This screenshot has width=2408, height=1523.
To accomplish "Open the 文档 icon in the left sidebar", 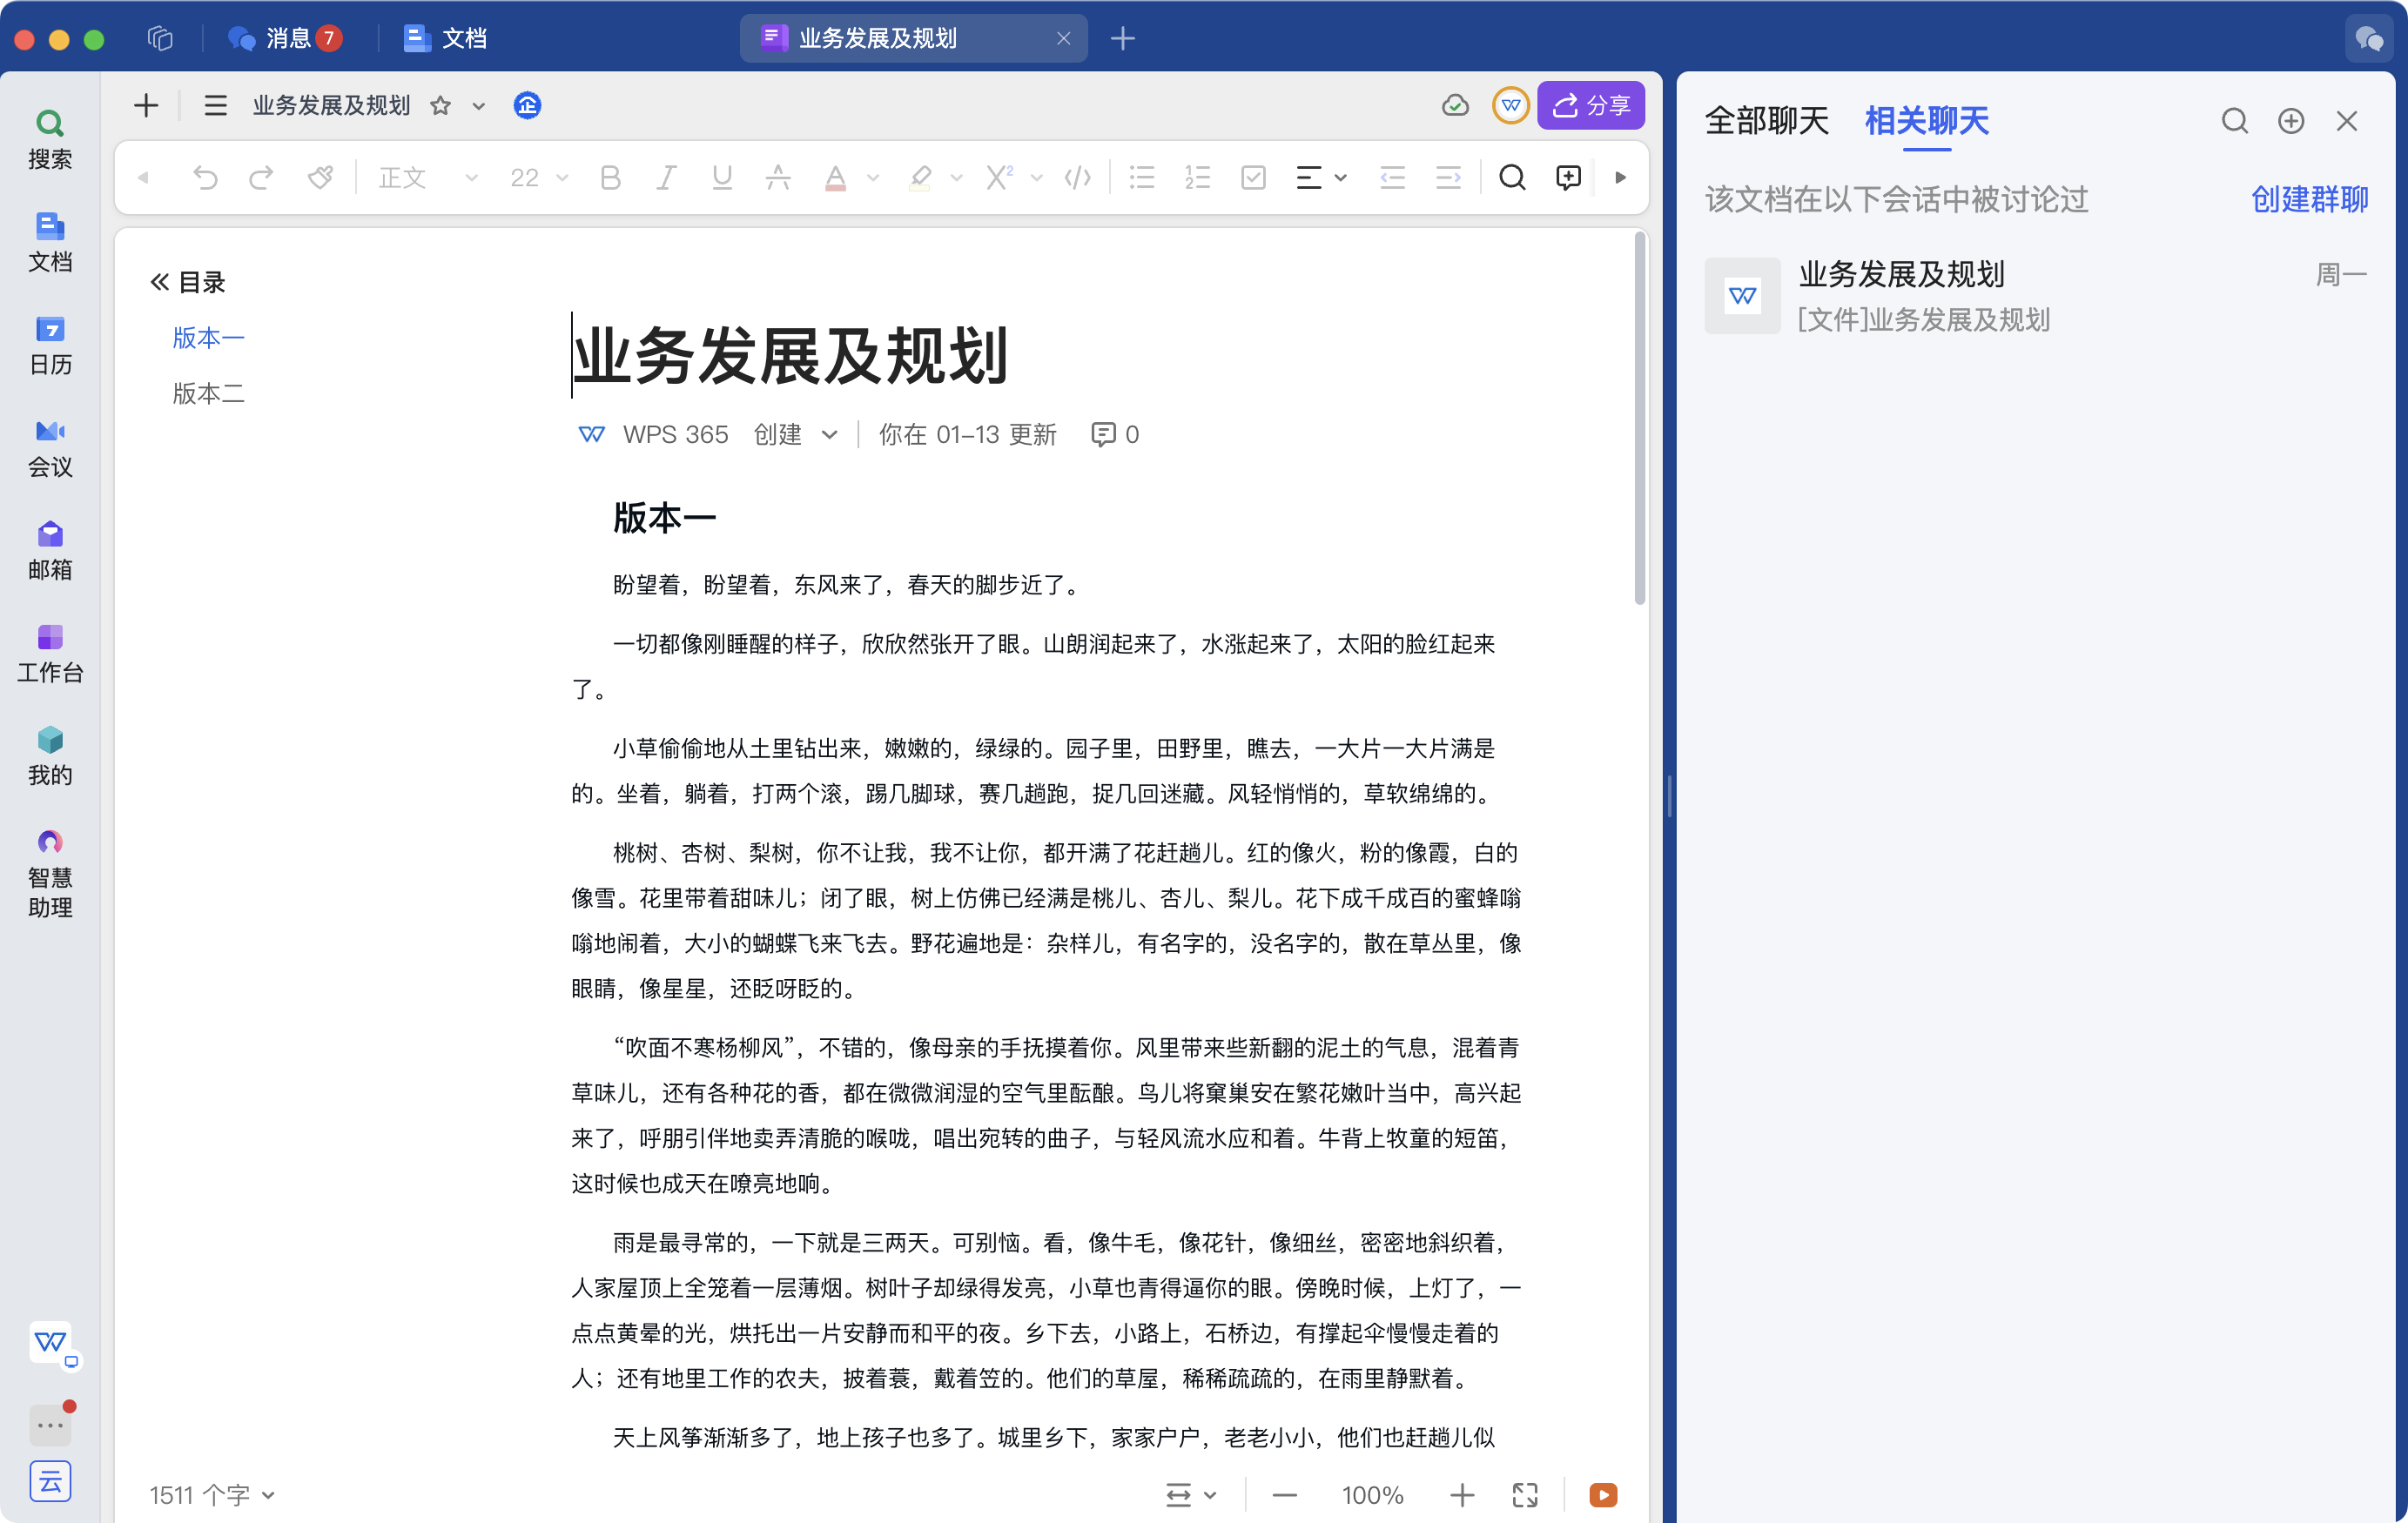I will 50,242.
